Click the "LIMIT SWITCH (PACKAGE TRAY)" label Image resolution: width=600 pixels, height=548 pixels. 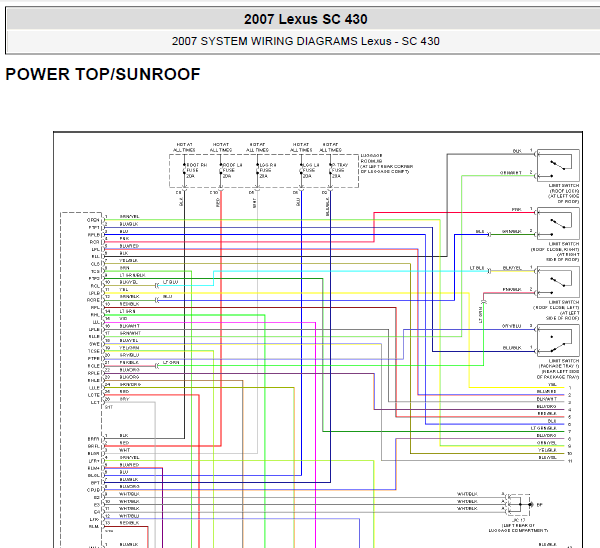[558, 369]
